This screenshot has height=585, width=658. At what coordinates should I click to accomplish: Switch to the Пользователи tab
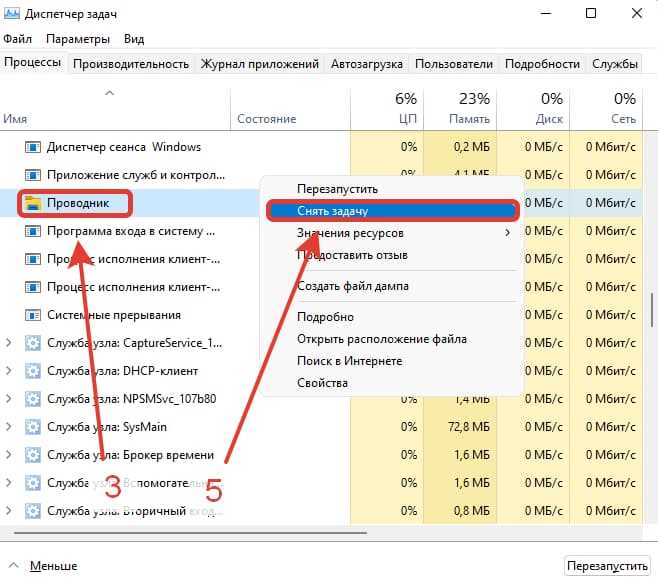(454, 64)
